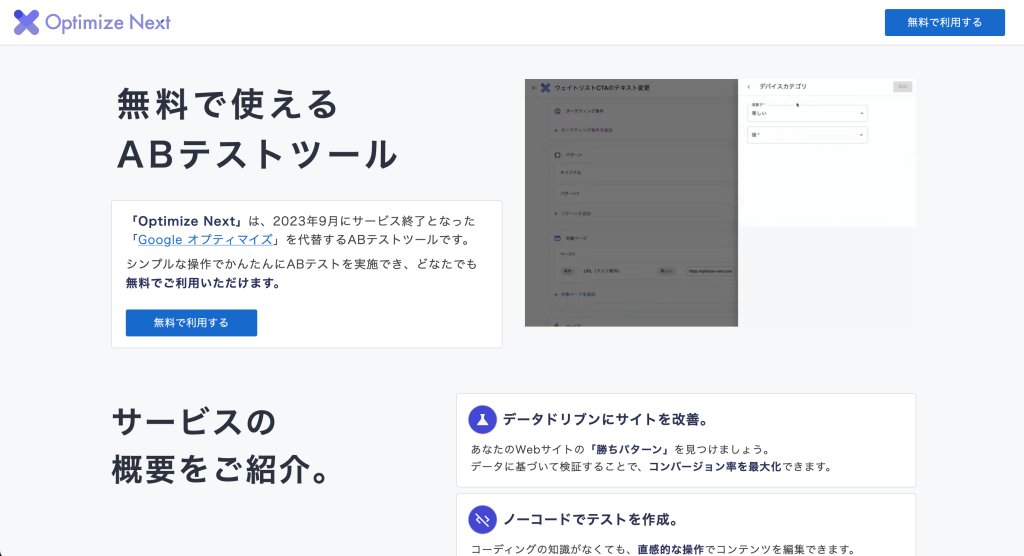This screenshot has width=1024, height=556.
Task: Click the bold コンバージョン率を最大化 text
Action: click(x=714, y=466)
